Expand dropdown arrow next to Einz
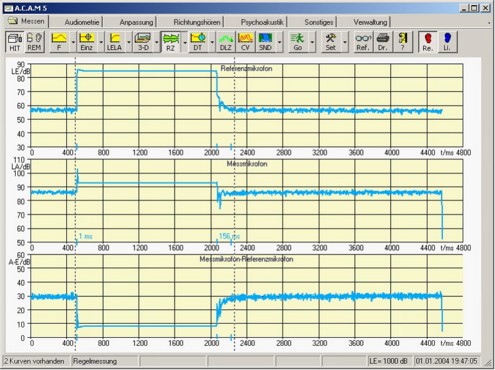495x370 pixels. [101, 42]
